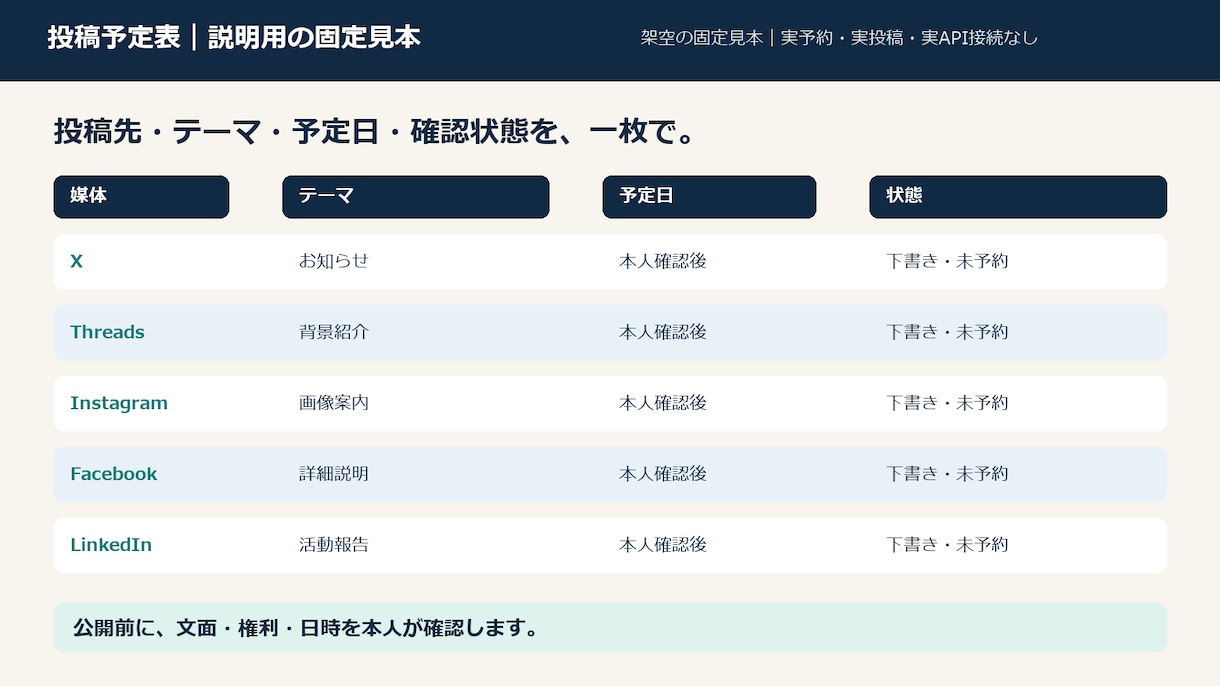Click the 詳細説明 theme cell

334,474
